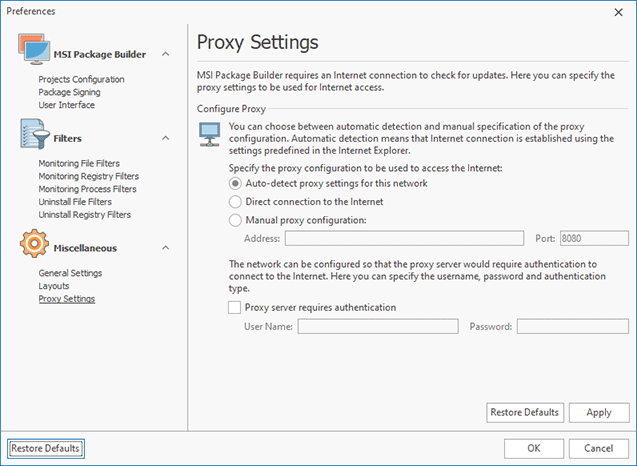The height and width of the screenshot is (466, 637).
Task: Close the Preferences dialog window
Action: (618, 12)
